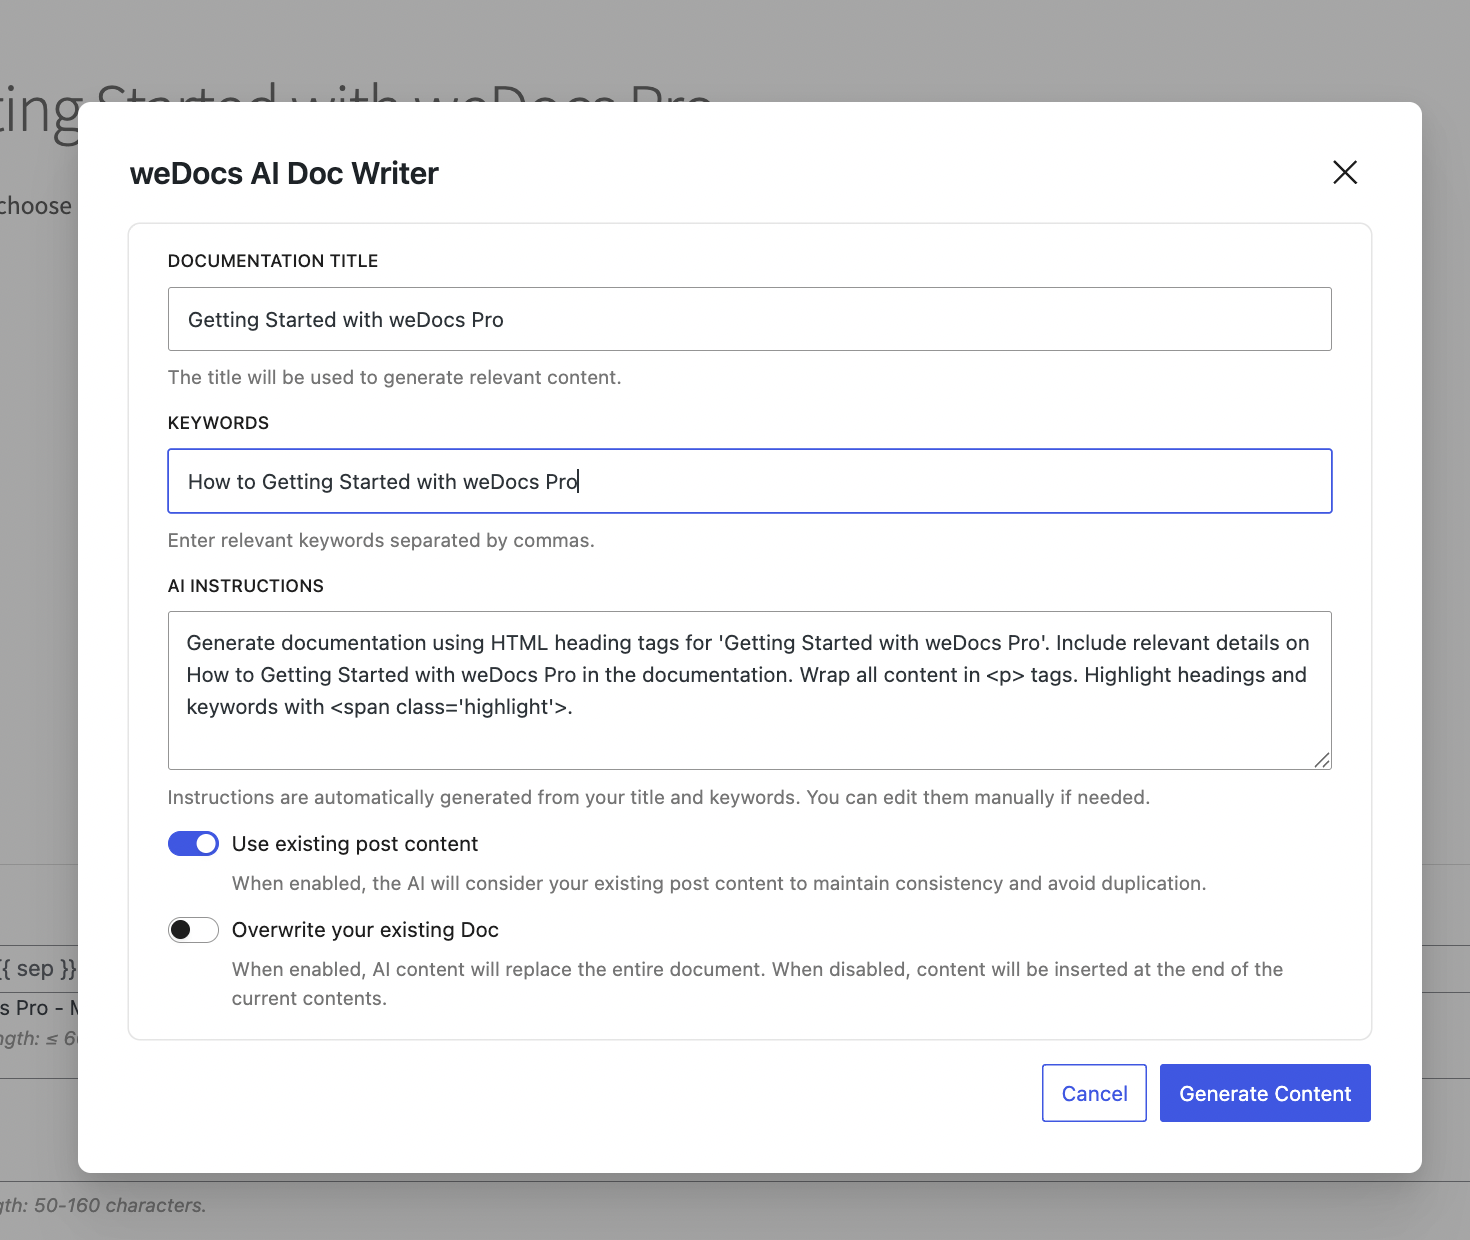Click inside the AI Instructions textarea
The width and height of the screenshot is (1470, 1240).
coord(750,690)
